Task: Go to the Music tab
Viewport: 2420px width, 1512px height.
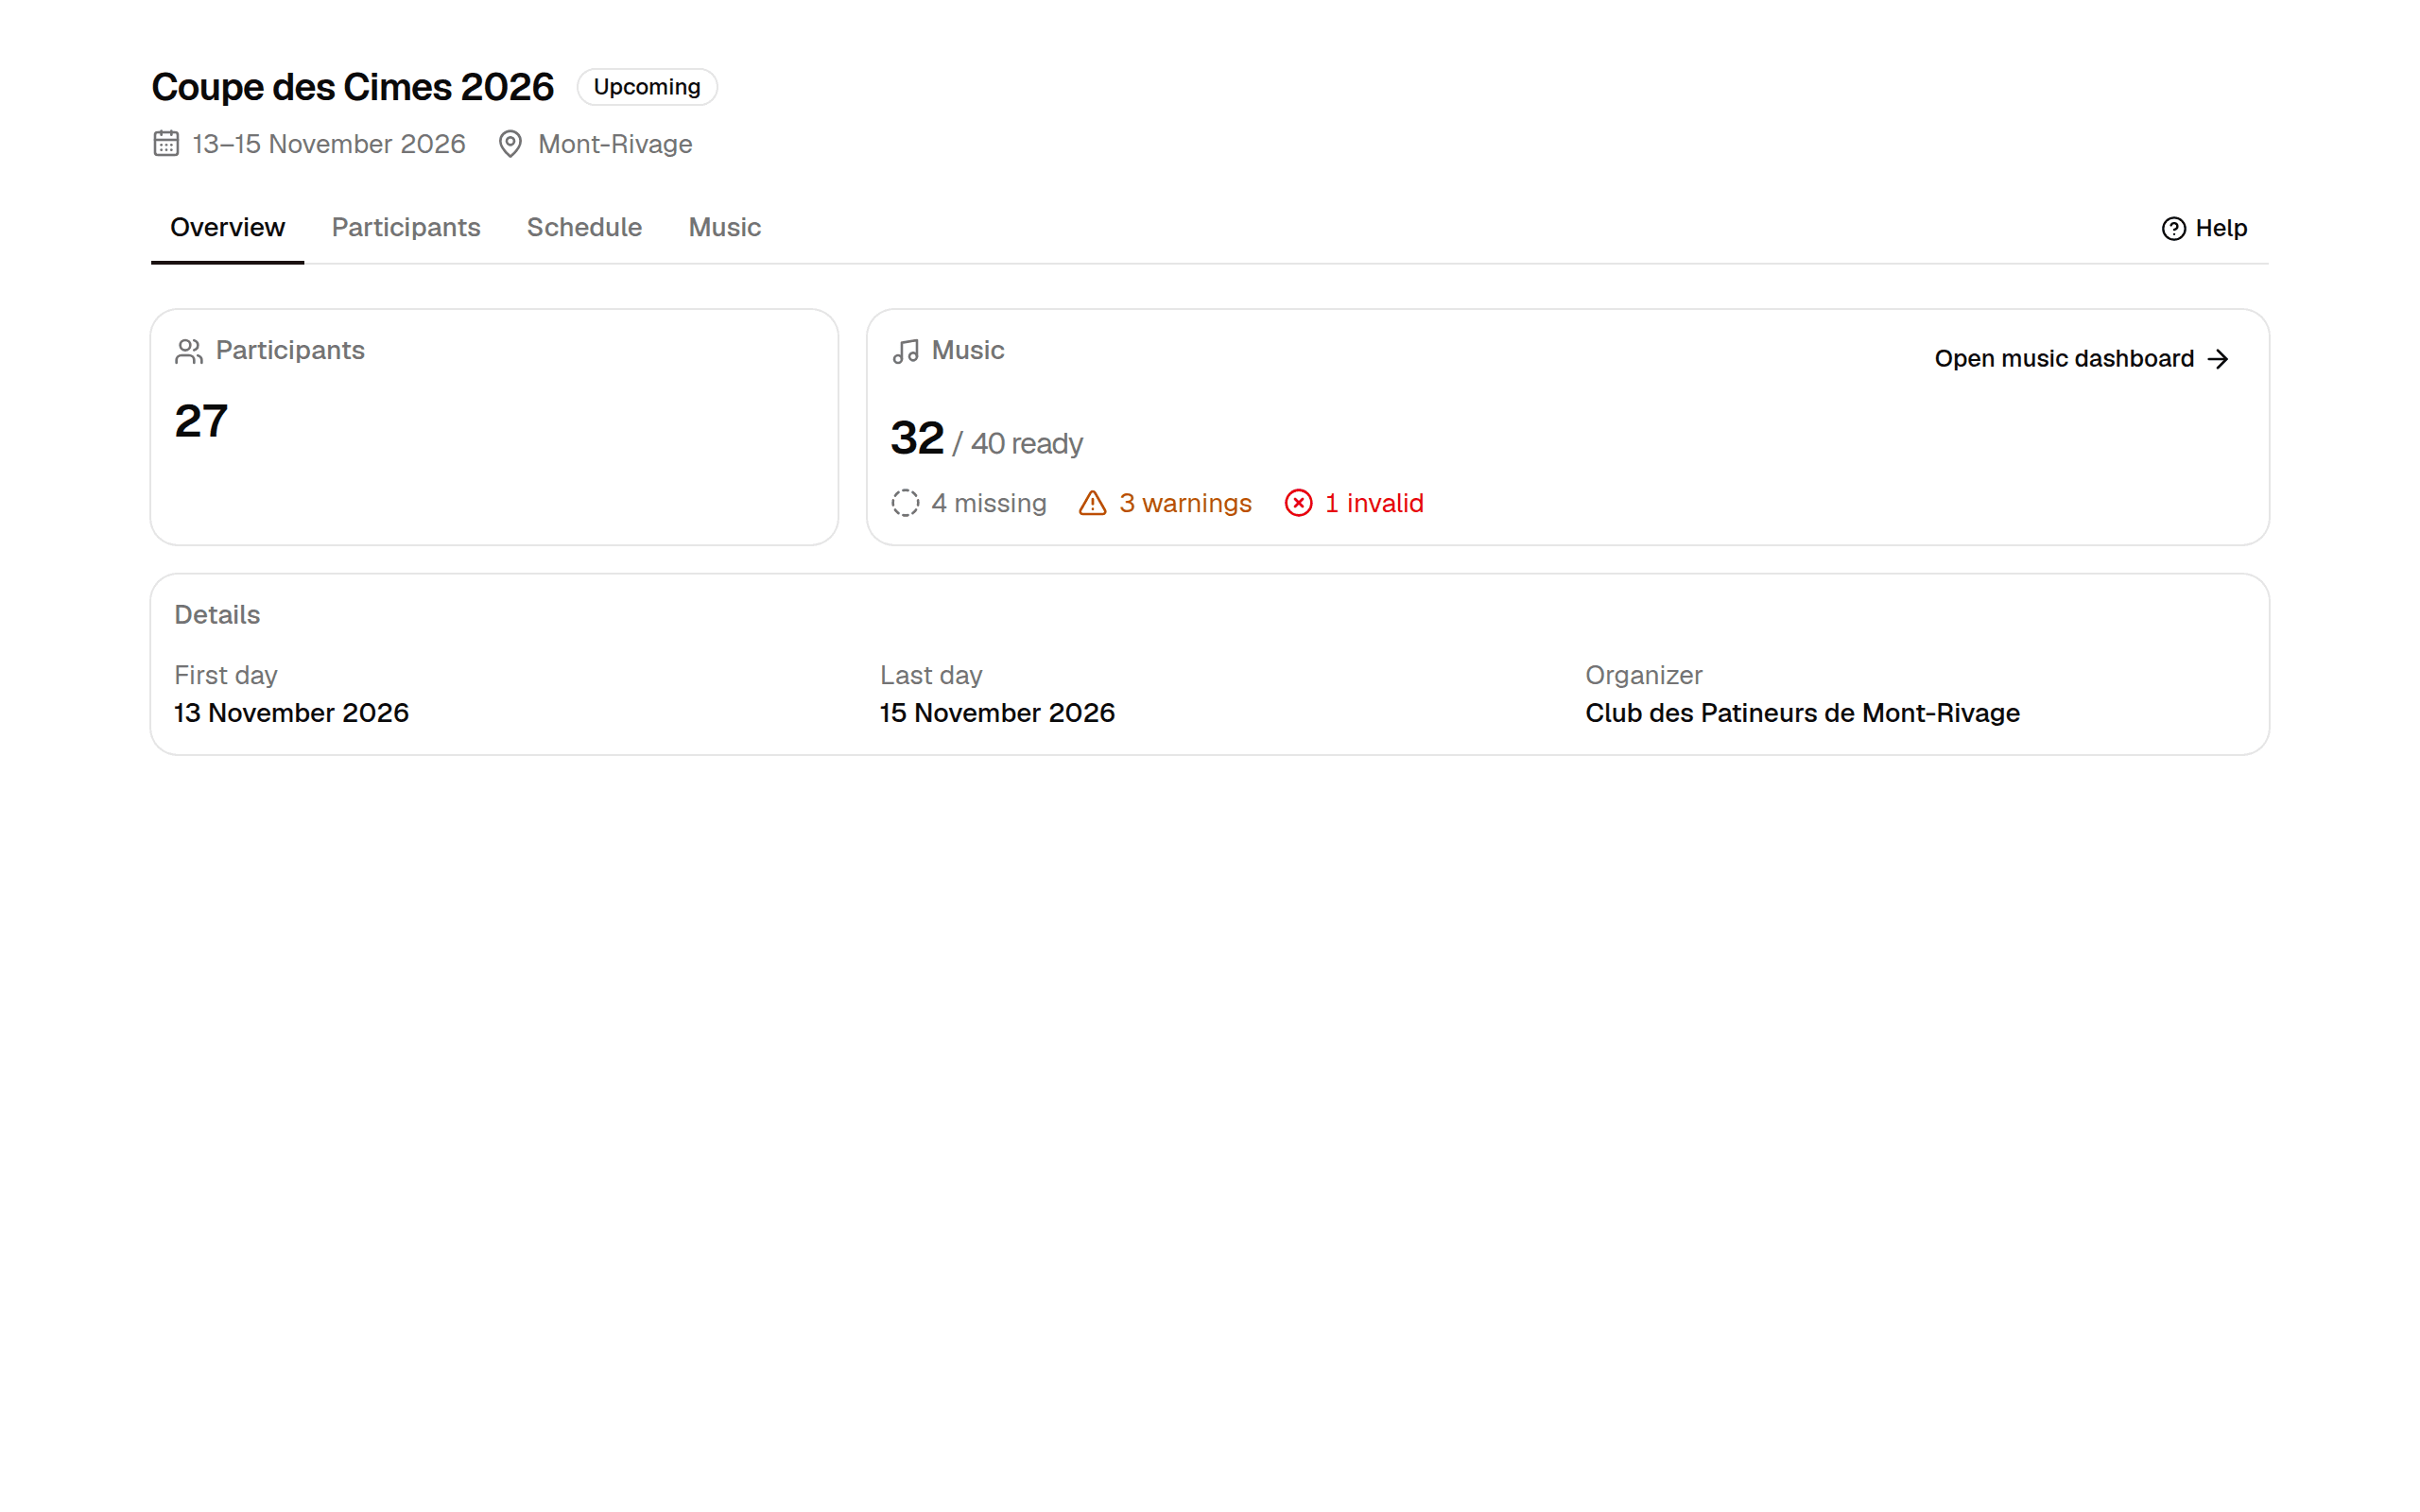Action: tap(724, 228)
